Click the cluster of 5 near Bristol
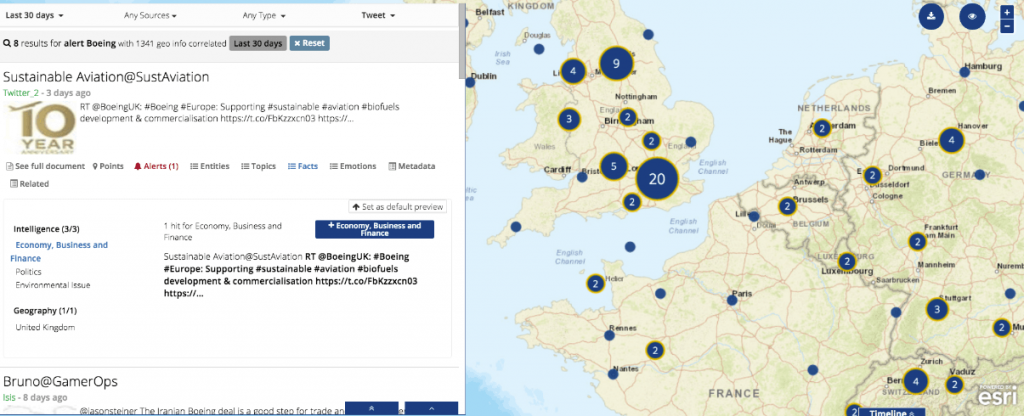Image resolution: width=1024 pixels, height=416 pixels. pos(614,167)
